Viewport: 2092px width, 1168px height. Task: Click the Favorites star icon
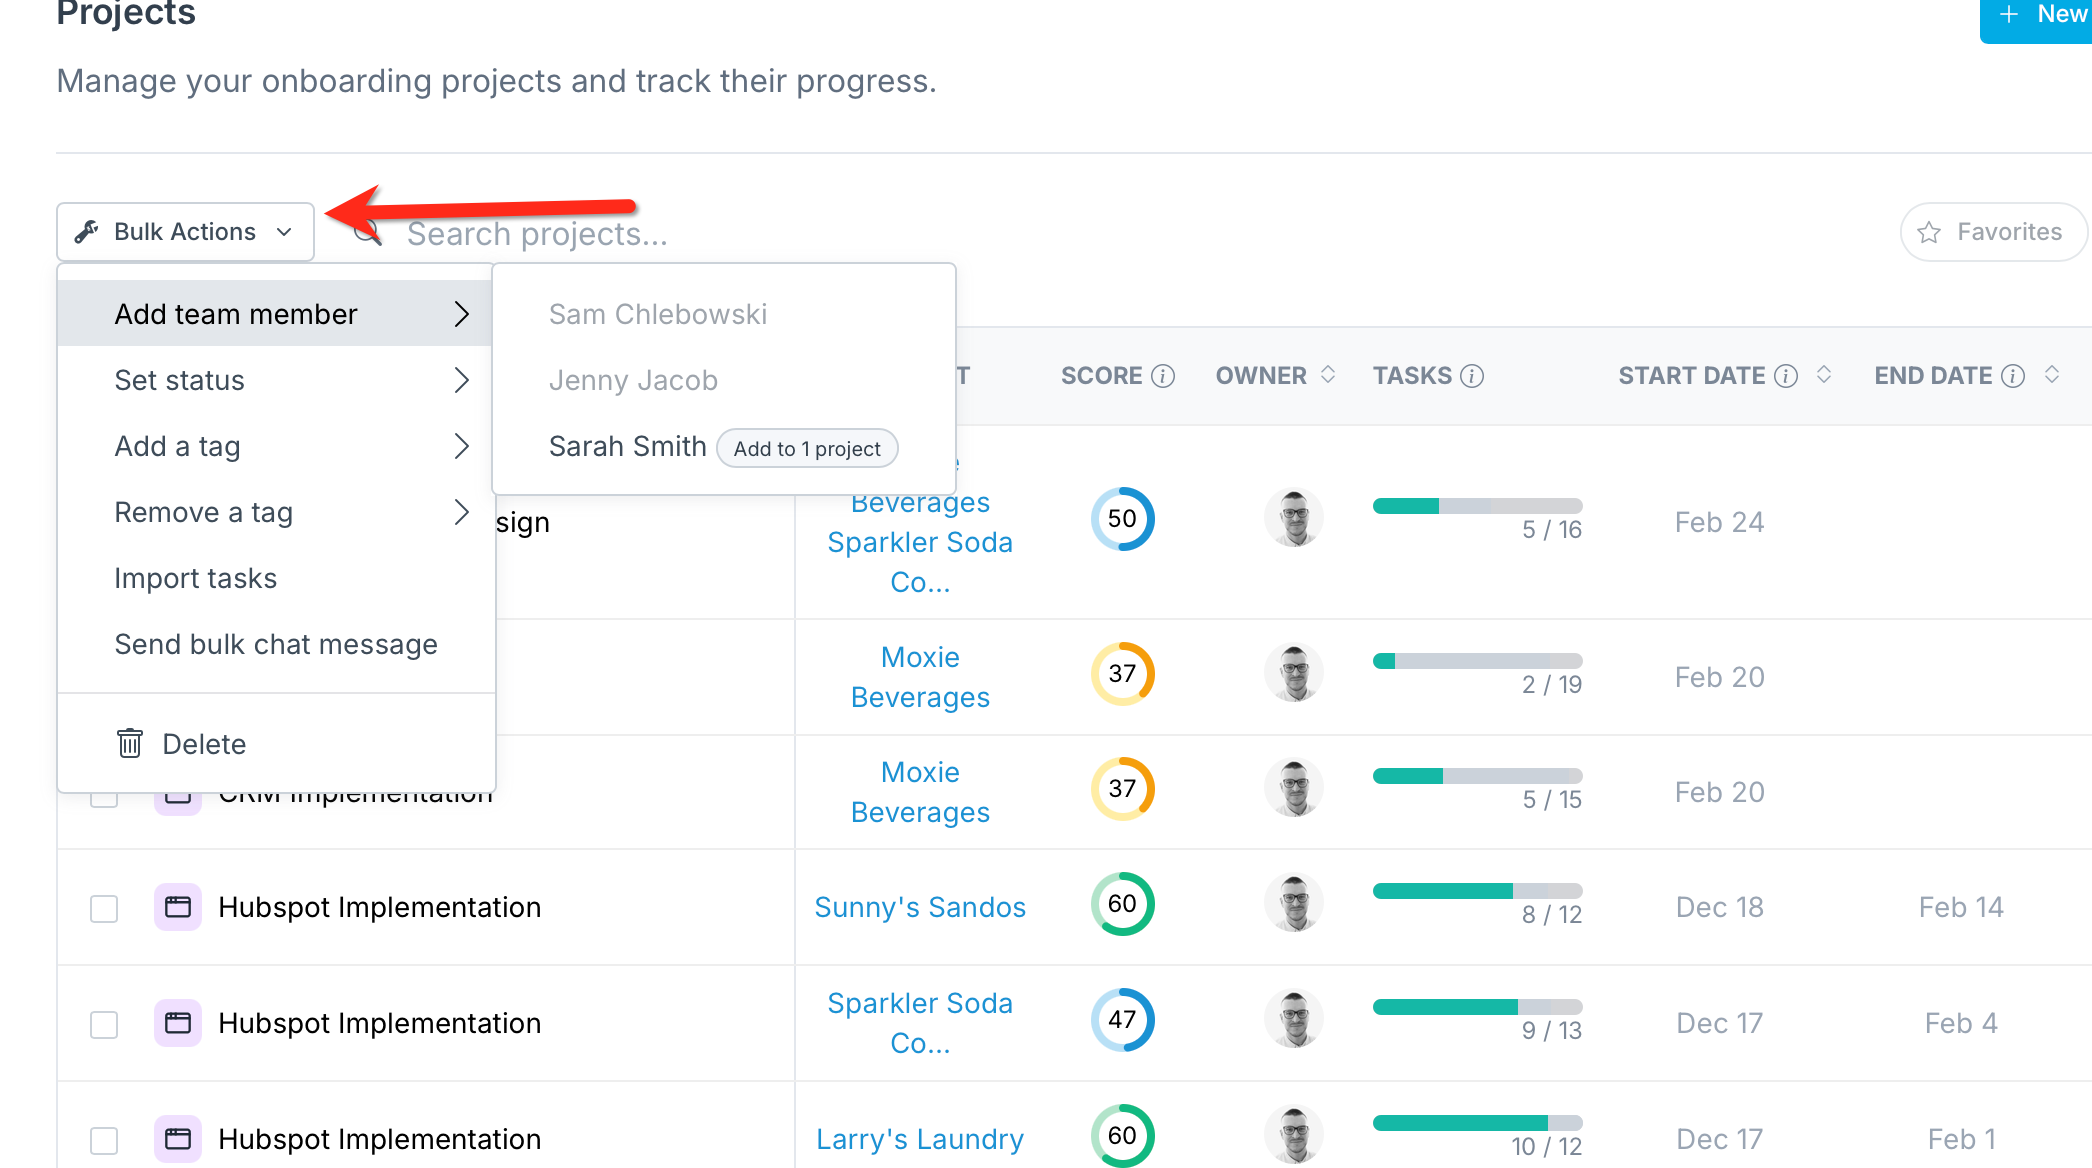(1929, 232)
